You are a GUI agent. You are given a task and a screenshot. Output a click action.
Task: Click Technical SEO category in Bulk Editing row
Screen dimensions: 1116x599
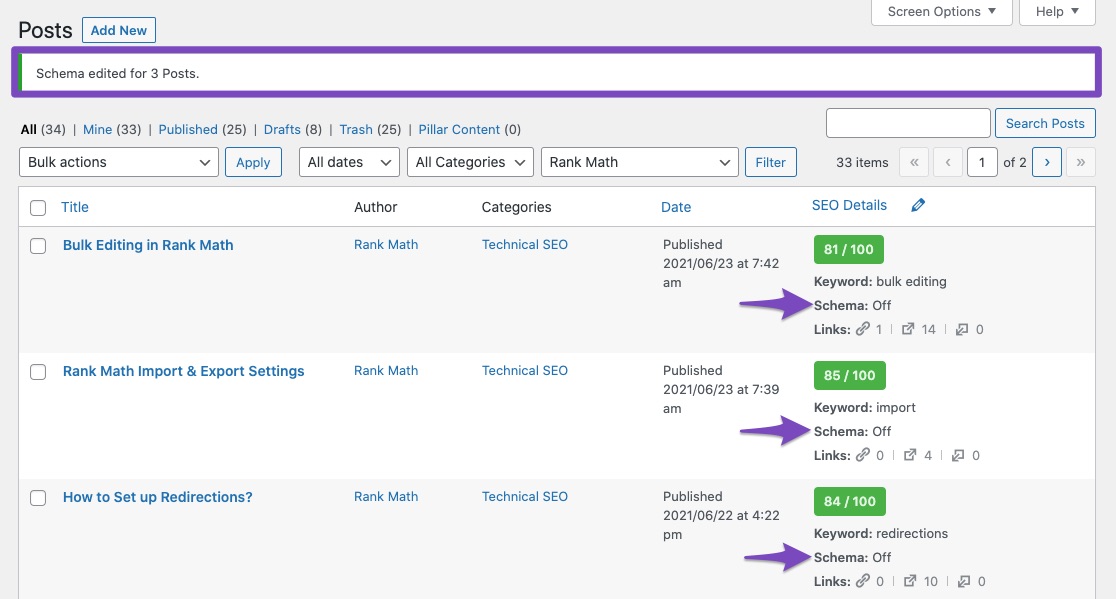click(x=525, y=245)
